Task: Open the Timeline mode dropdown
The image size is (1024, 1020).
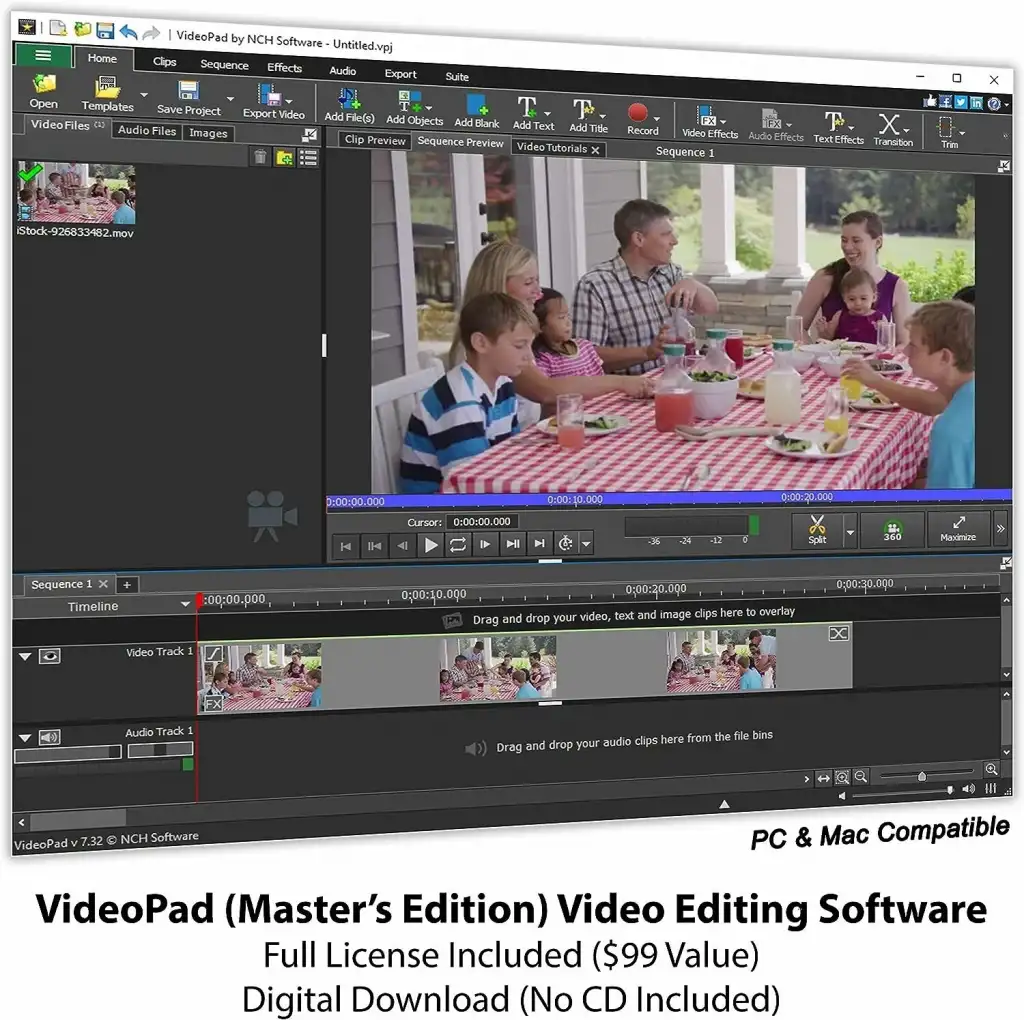Action: (185, 604)
